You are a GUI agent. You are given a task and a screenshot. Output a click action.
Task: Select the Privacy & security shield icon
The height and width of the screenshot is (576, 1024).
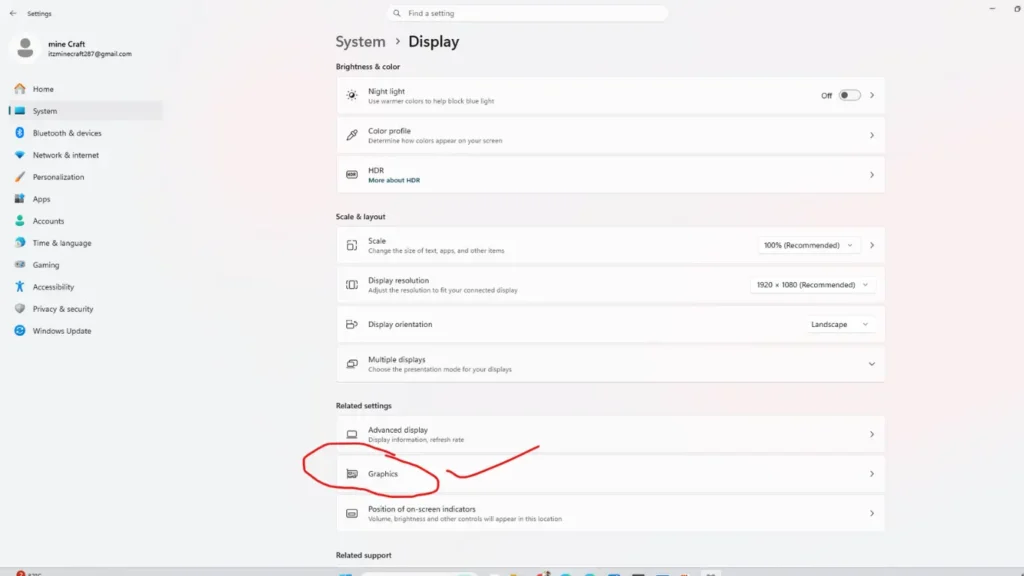click(x=20, y=308)
